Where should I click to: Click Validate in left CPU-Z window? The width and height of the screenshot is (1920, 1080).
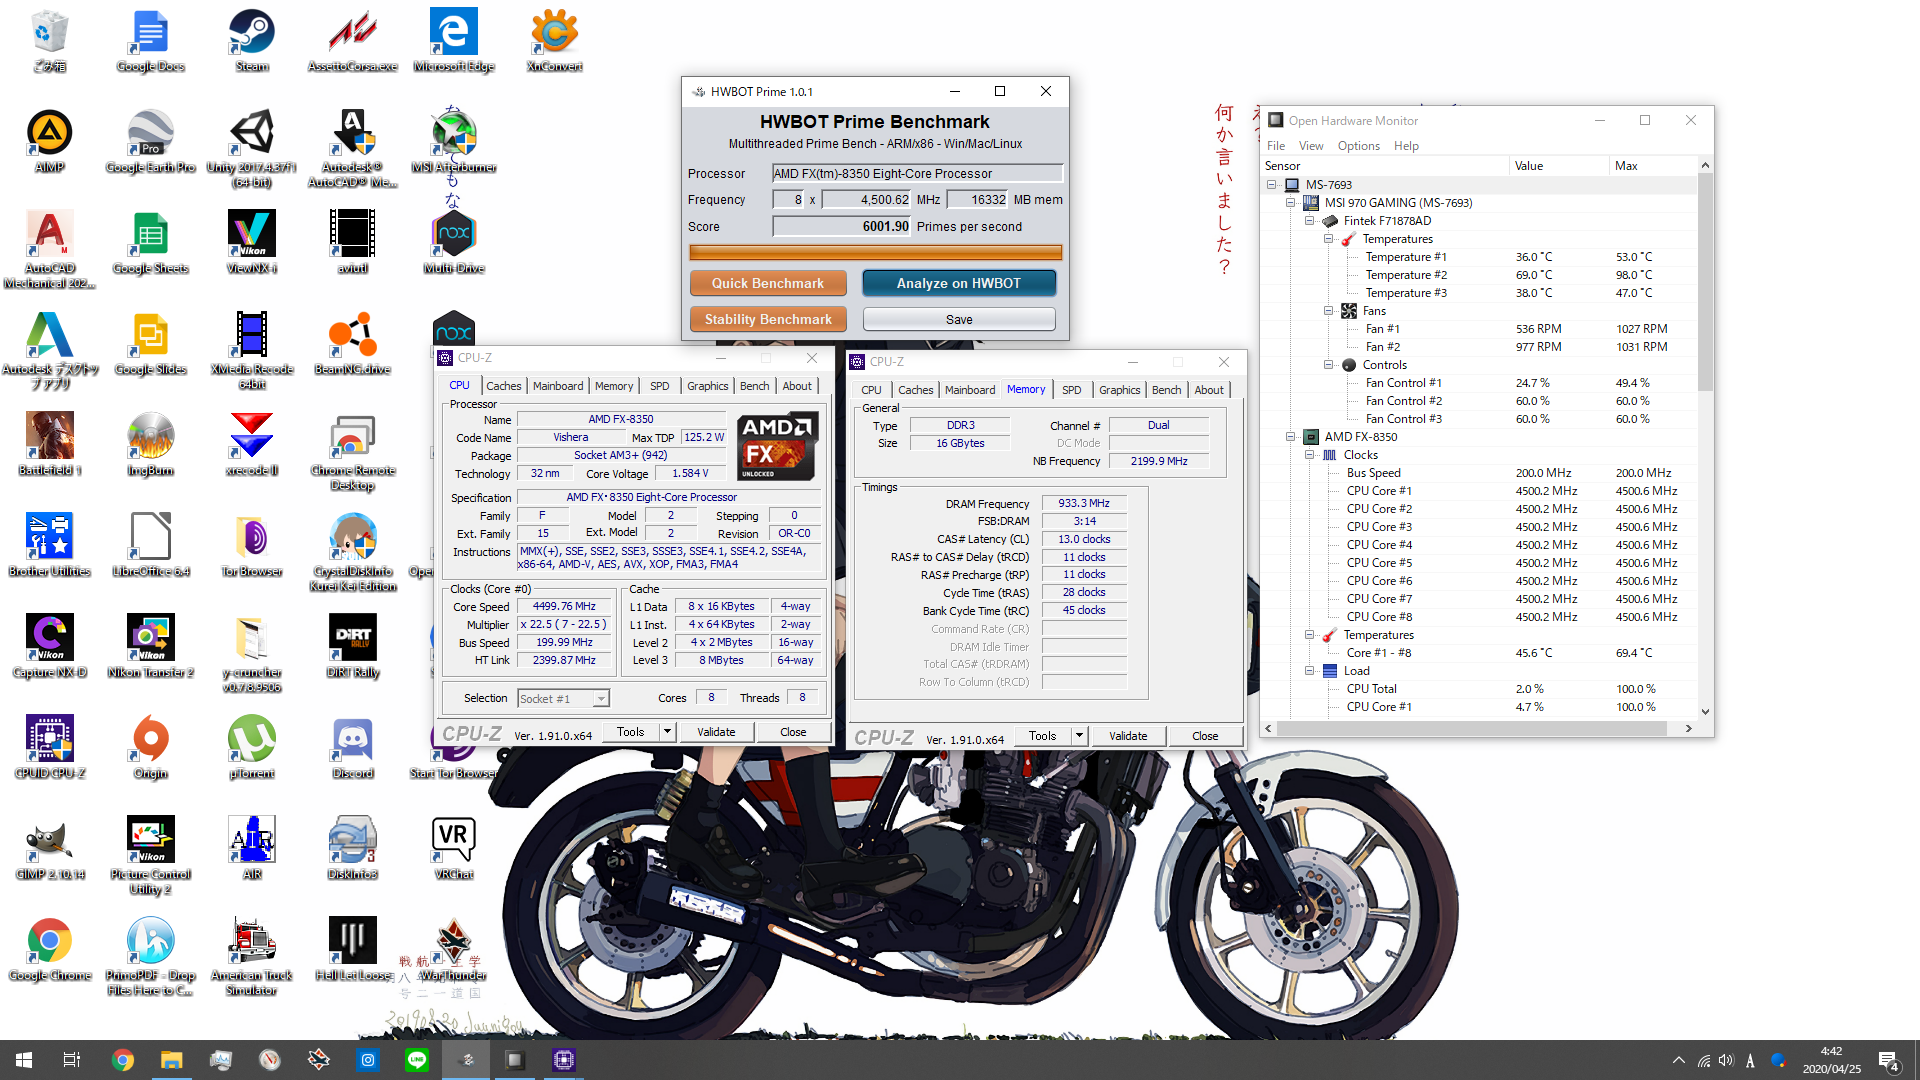coord(716,732)
